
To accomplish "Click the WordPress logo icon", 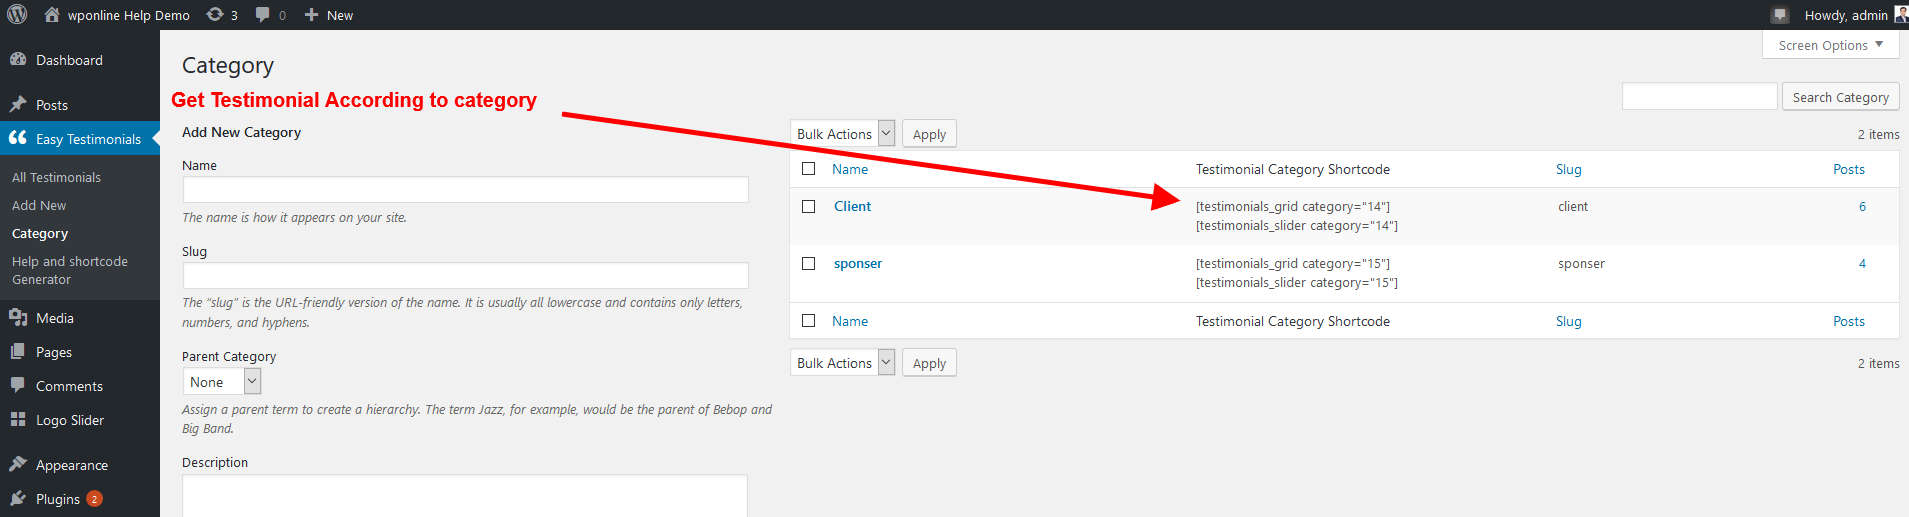I will [x=17, y=15].
